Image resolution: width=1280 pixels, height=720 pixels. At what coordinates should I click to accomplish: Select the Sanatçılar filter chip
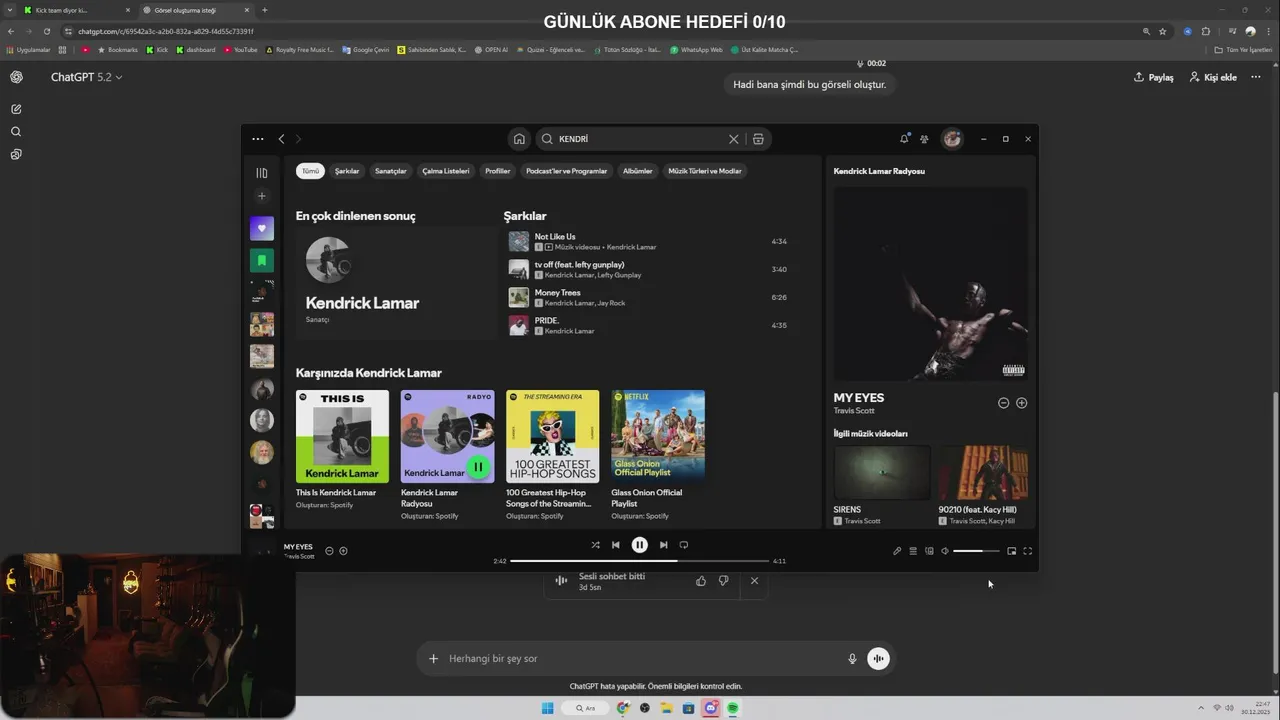pos(390,171)
